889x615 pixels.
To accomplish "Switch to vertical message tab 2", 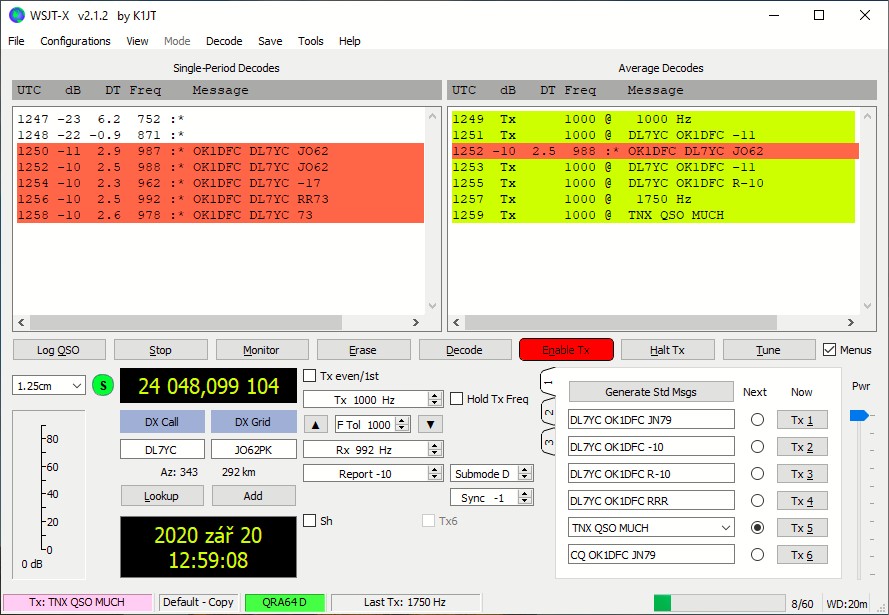I will coord(547,412).
